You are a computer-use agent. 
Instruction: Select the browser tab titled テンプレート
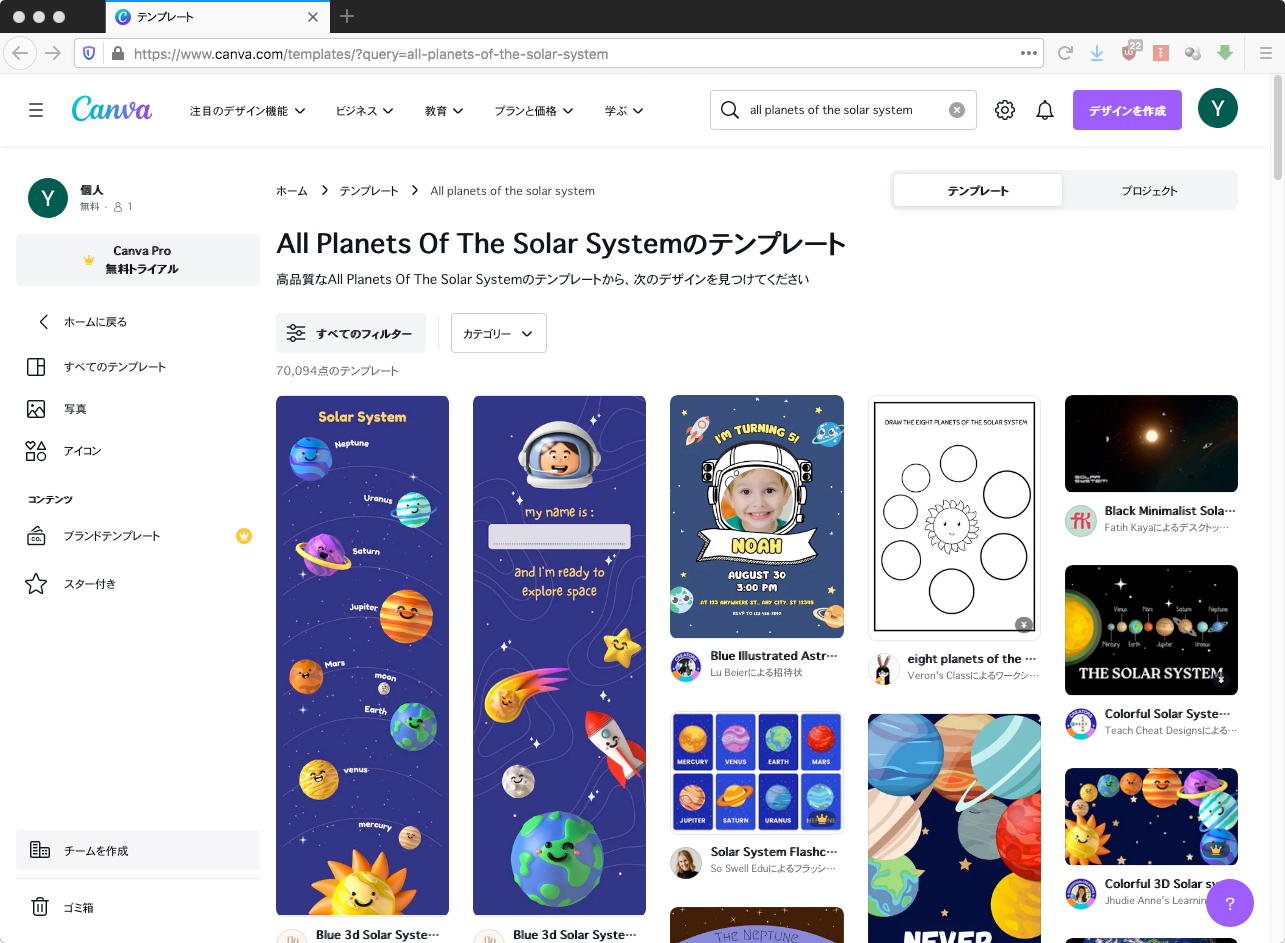click(217, 17)
